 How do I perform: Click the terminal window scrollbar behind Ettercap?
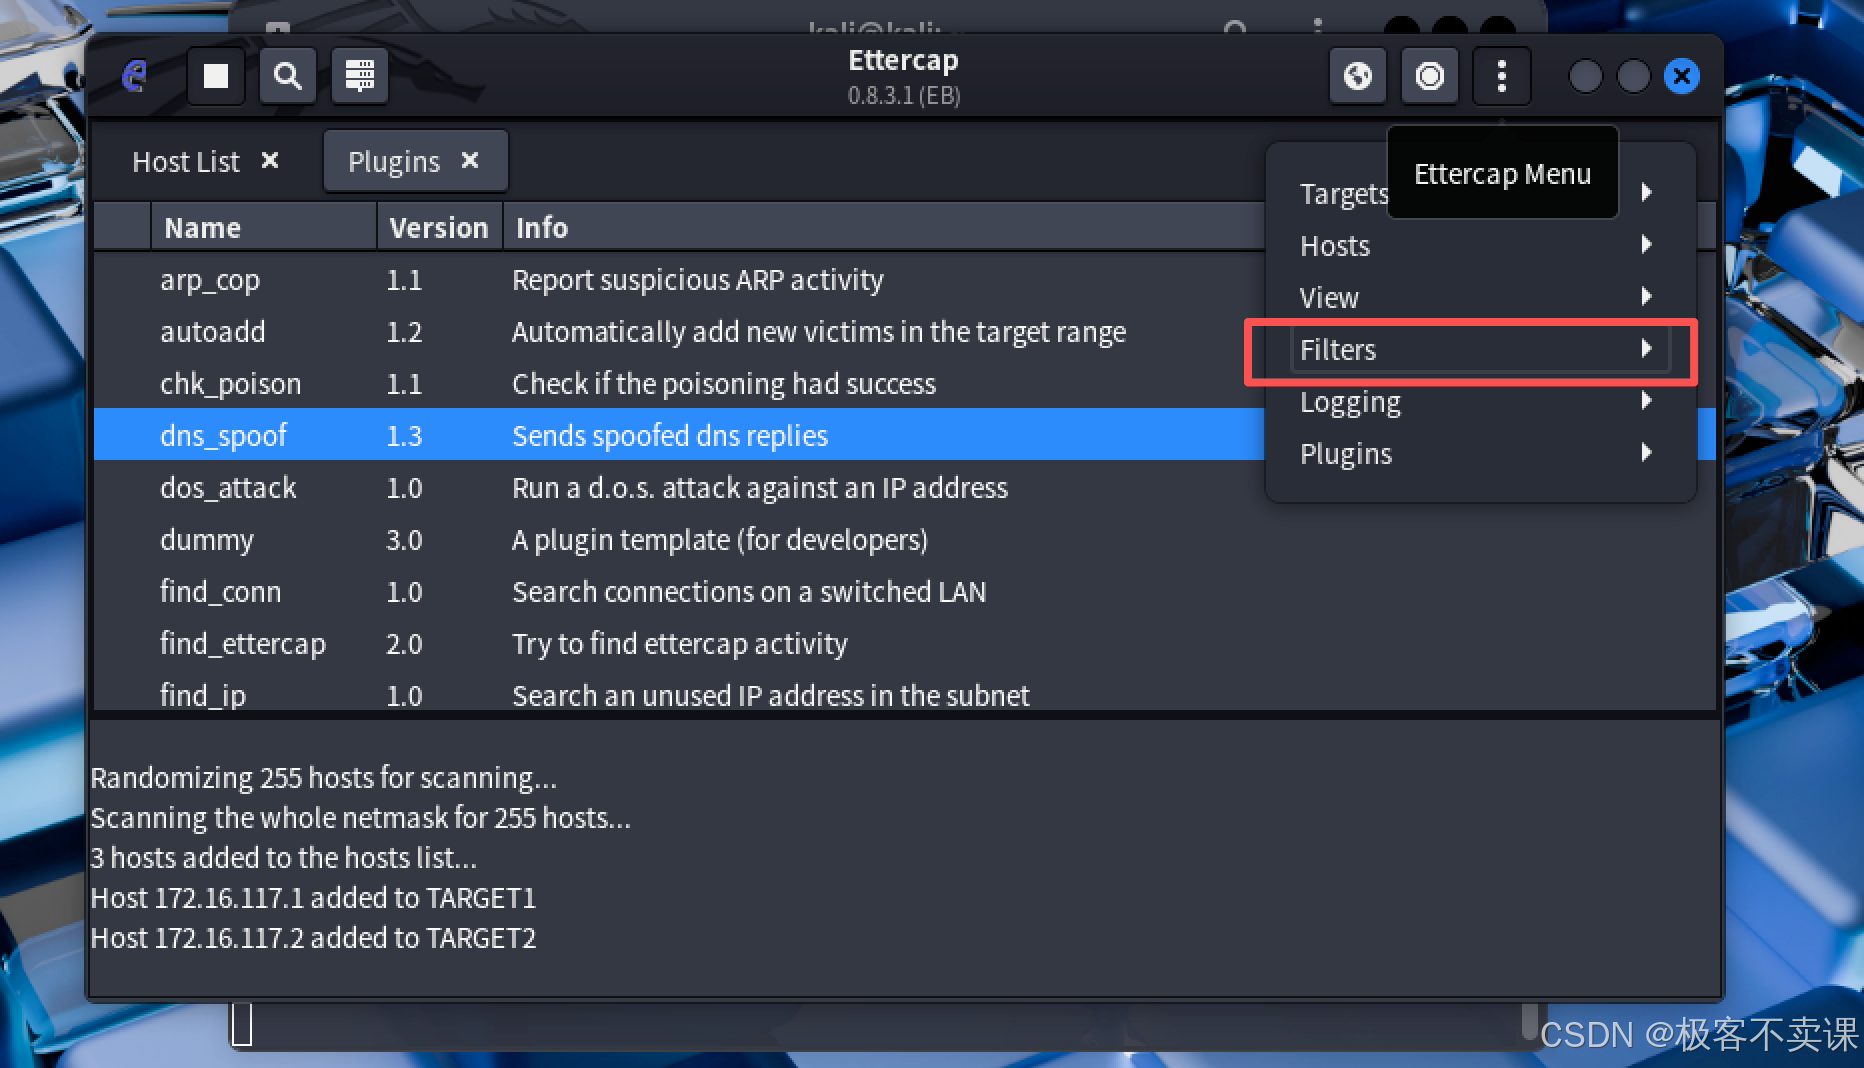tap(1529, 1020)
